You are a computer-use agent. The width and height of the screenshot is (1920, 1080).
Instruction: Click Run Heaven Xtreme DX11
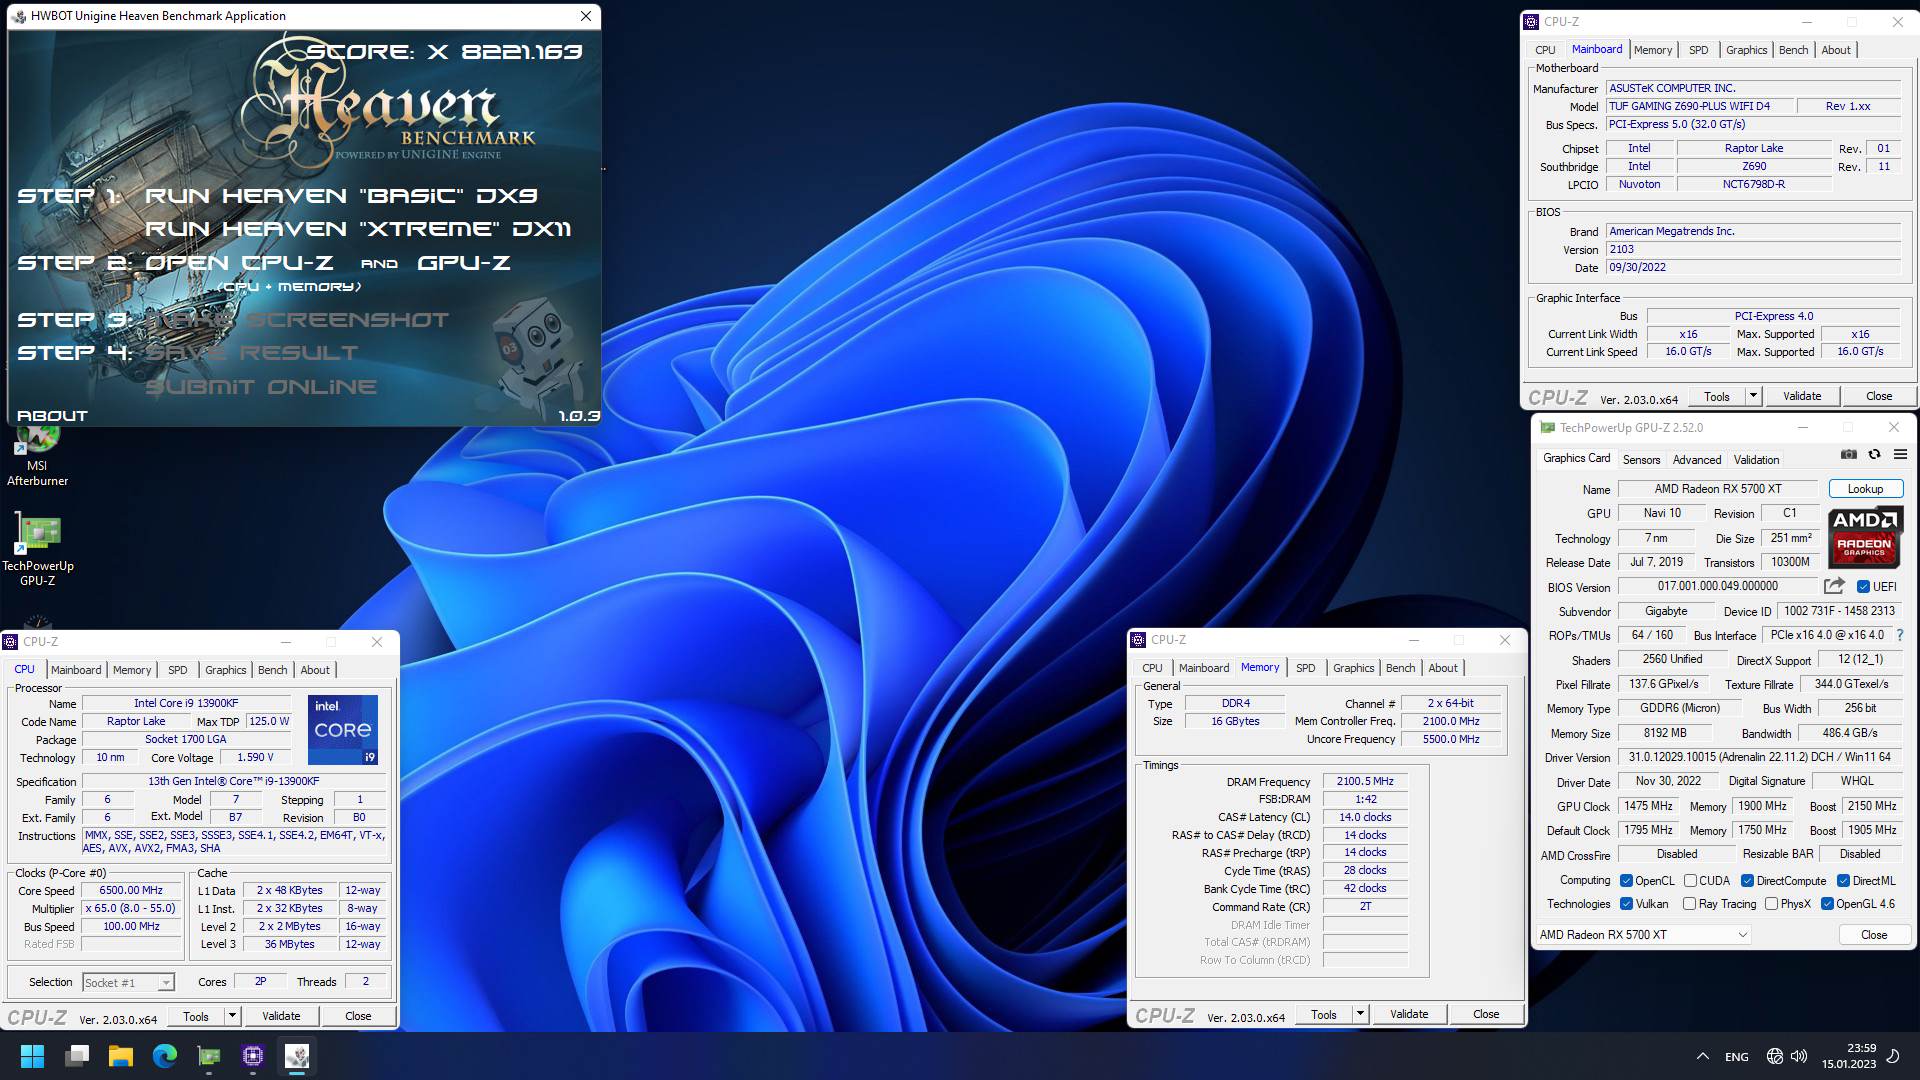358,229
